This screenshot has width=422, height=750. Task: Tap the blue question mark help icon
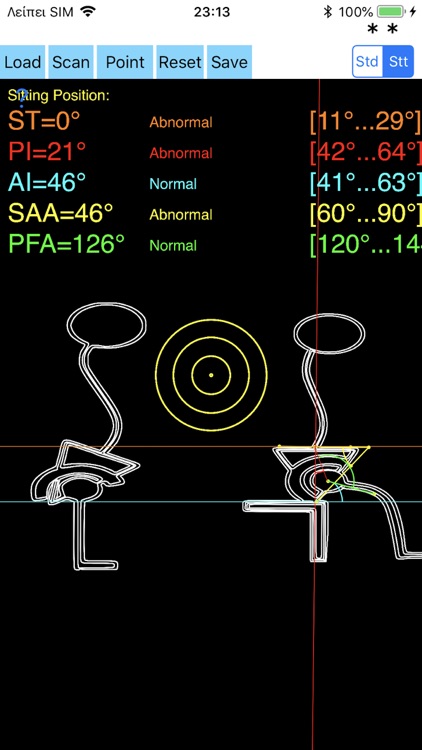tap(22, 97)
